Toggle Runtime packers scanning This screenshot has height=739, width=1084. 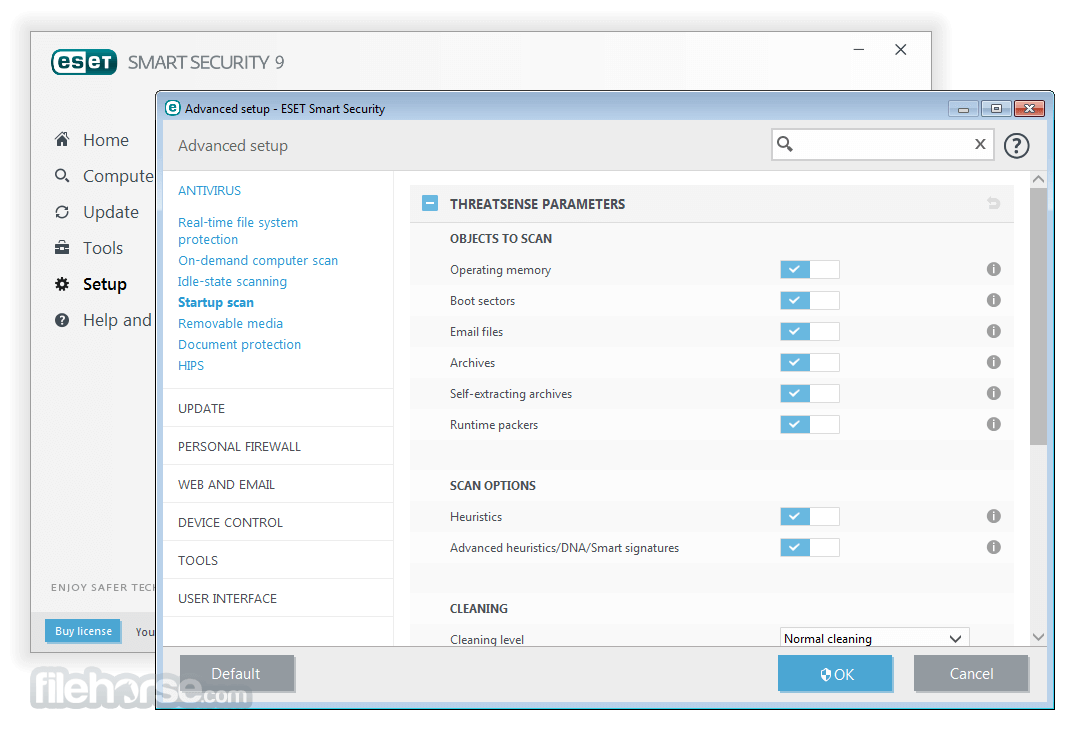[810, 424]
